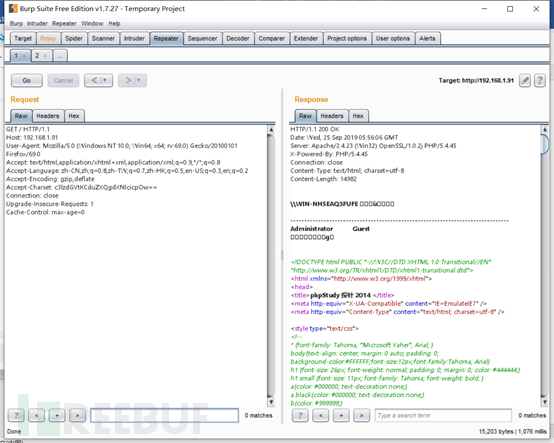Click the response 'Type a search term' field
The image size is (554, 443).
[x=443, y=415]
